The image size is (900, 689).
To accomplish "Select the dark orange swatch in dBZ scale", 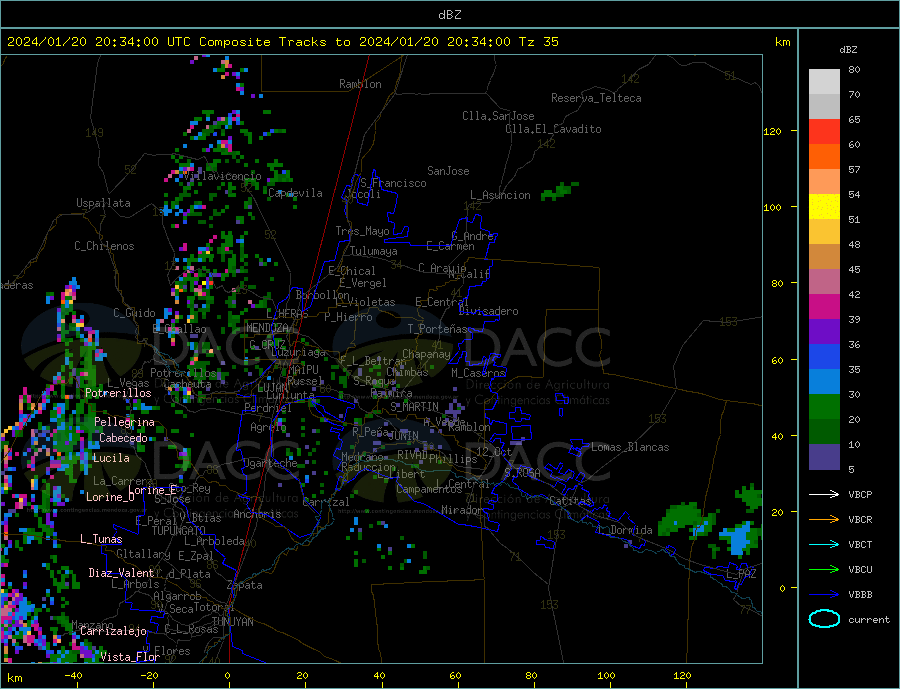I will click(x=824, y=157).
